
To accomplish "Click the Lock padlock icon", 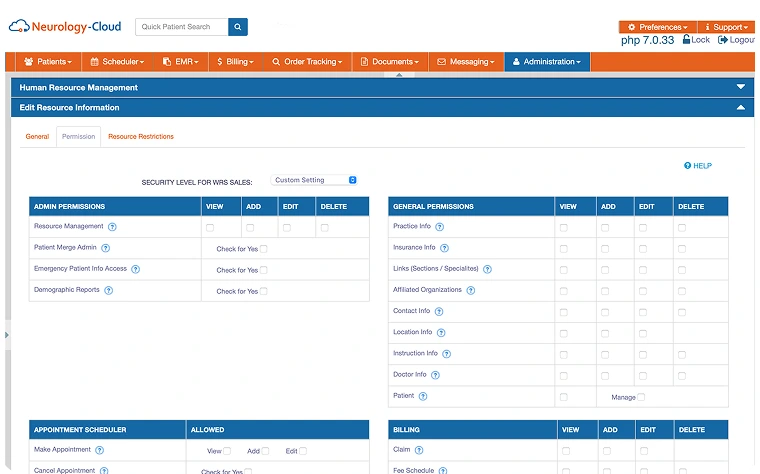I will coord(686,39).
